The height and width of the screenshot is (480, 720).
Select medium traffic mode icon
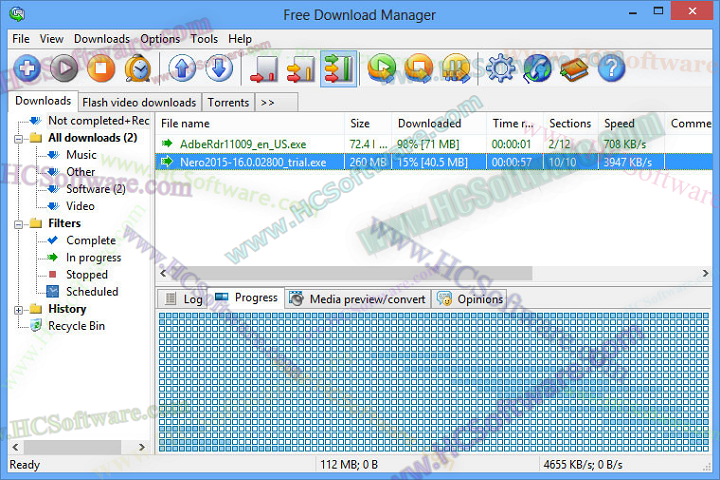coord(301,69)
